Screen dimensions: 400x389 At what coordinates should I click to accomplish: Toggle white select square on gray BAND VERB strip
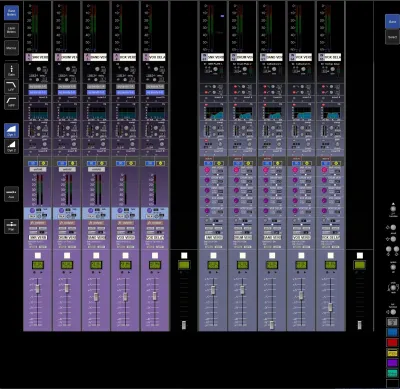pyautogui.click(x=272, y=256)
